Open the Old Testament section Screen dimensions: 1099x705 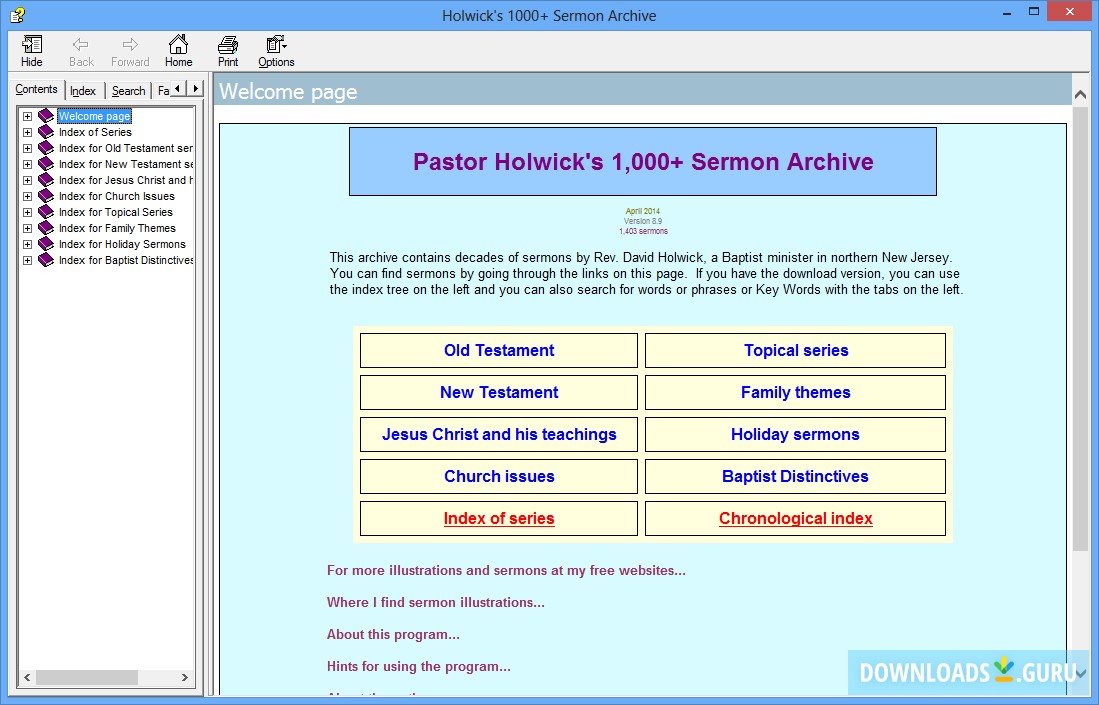[x=498, y=350]
